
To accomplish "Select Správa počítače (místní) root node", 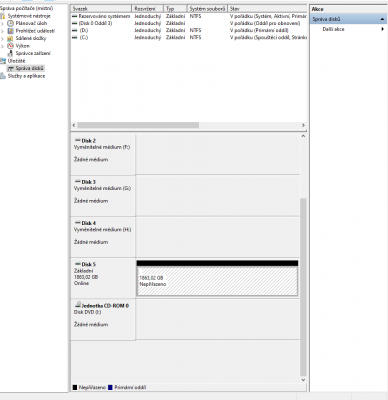I will 26,8.
